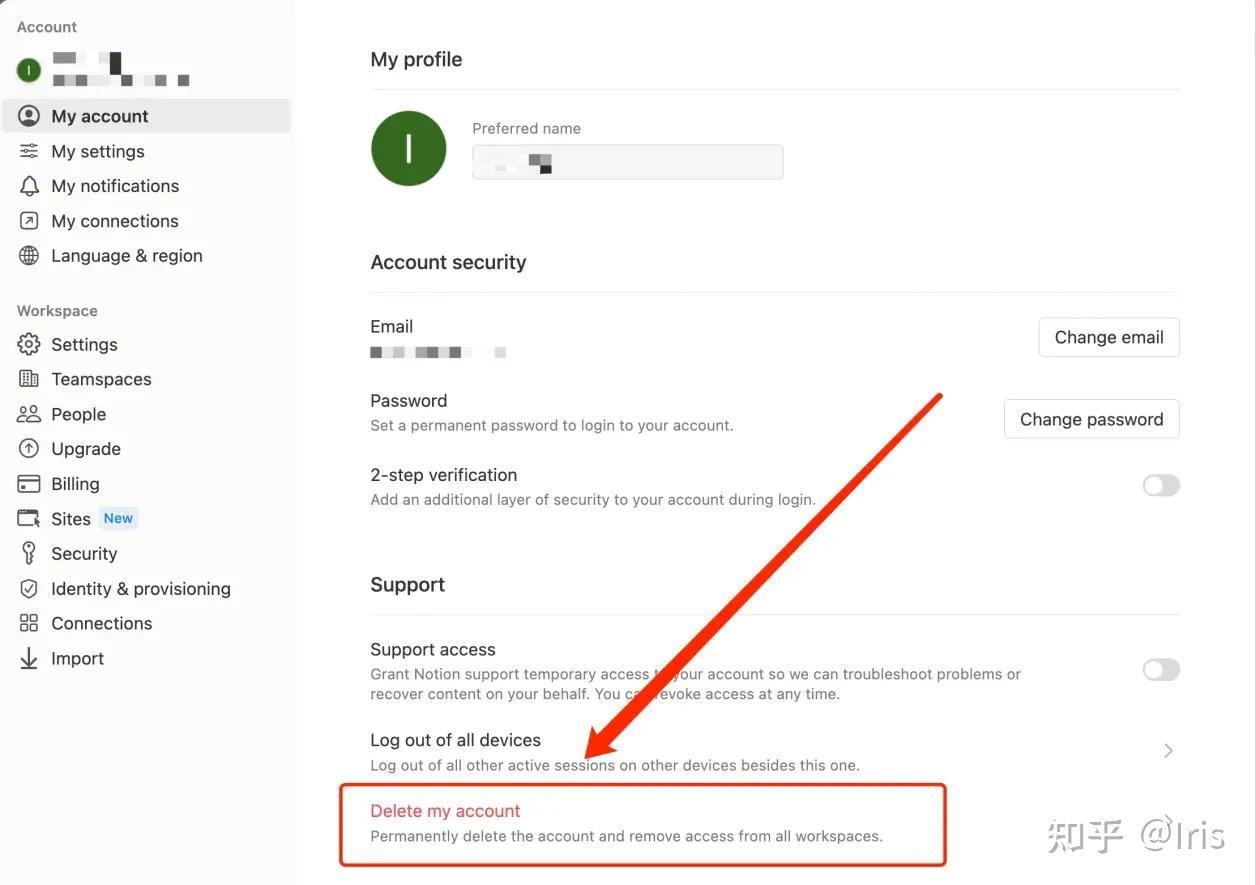Click the Identity & provisioning shield icon
Screen dimensions: 1256x885
pyautogui.click(x=29, y=589)
